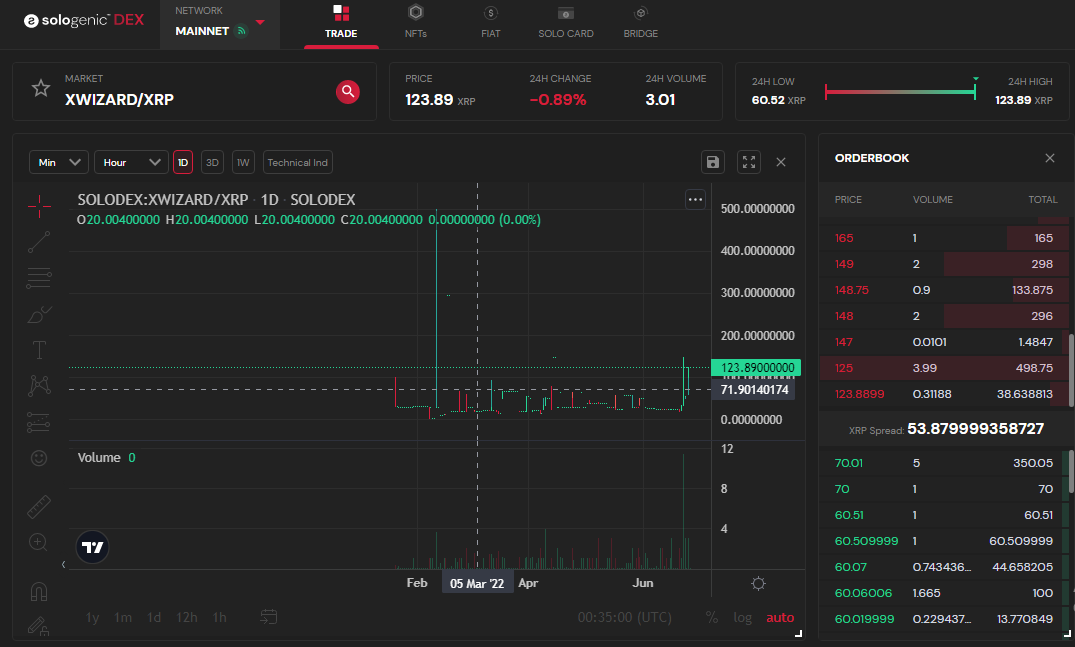Select the long position forecasting tool

pyautogui.click(x=39, y=422)
